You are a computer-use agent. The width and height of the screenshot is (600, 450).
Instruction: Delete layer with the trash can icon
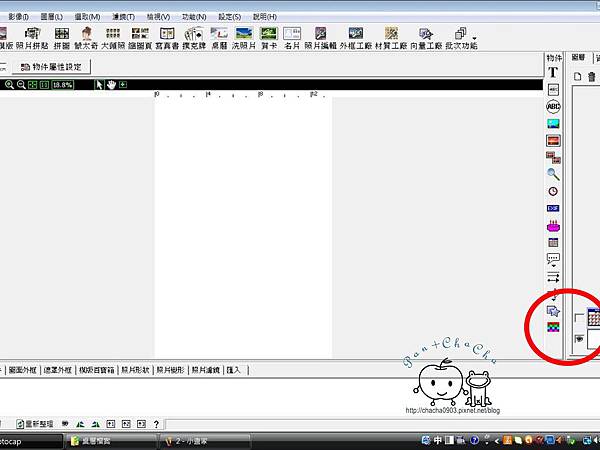point(592,77)
